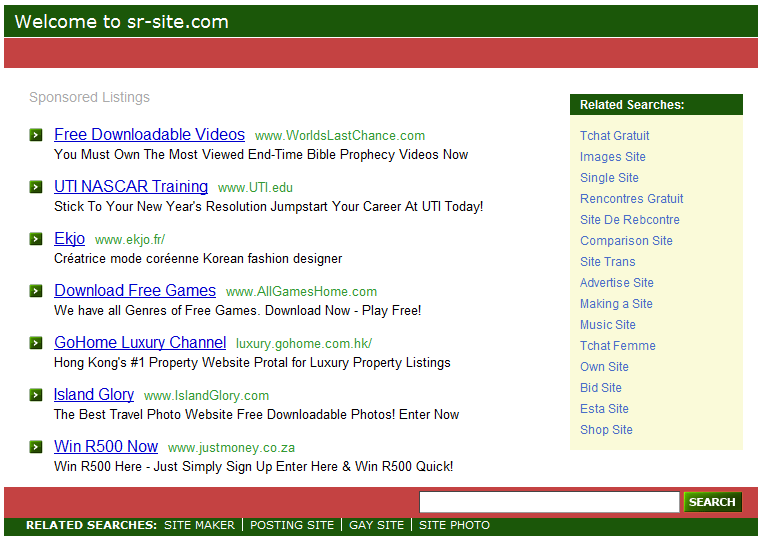
Task: Click the luxury.gohome.com.hk/ URL
Action: coord(304,344)
